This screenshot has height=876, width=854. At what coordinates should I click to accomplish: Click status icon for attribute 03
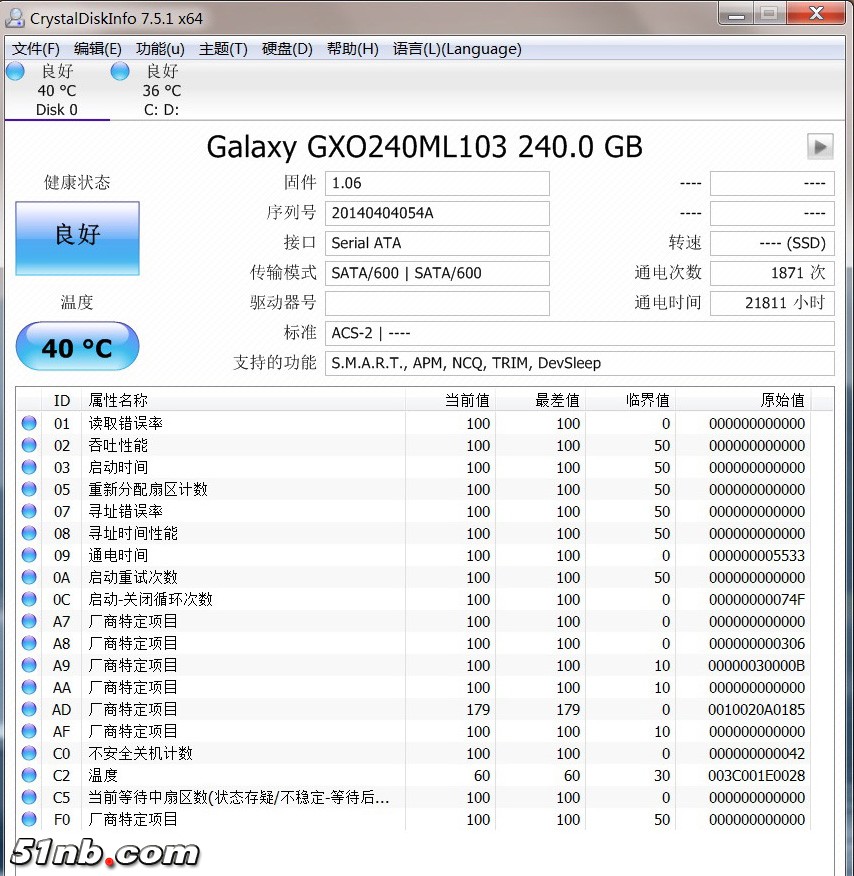point(29,468)
